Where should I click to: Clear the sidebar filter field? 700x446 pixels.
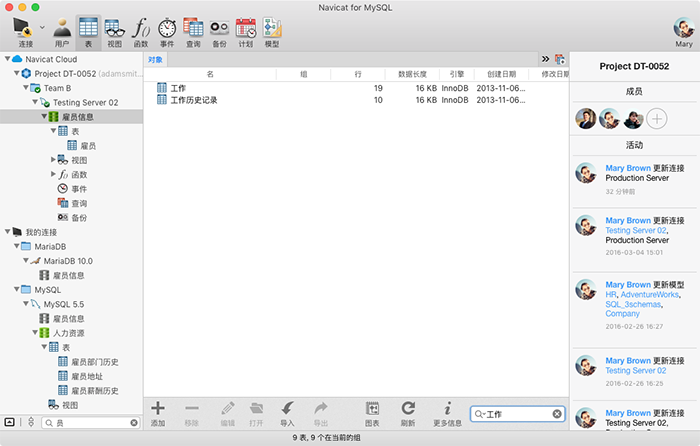point(134,422)
